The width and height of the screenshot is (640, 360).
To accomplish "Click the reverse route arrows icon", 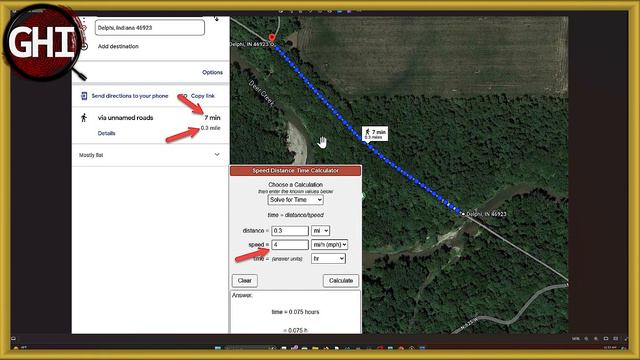I will coord(216,19).
